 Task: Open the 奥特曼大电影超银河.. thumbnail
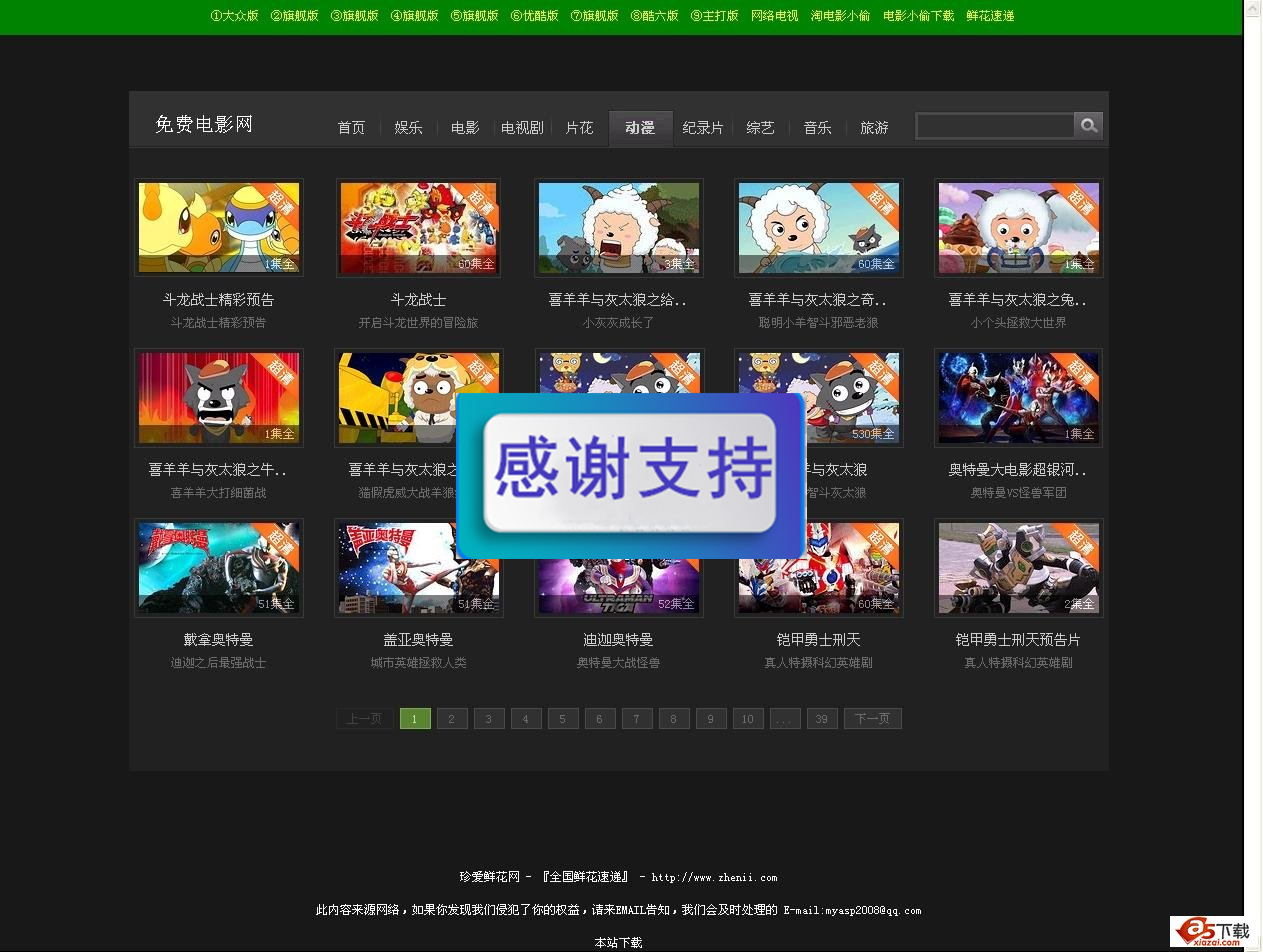coord(1019,398)
